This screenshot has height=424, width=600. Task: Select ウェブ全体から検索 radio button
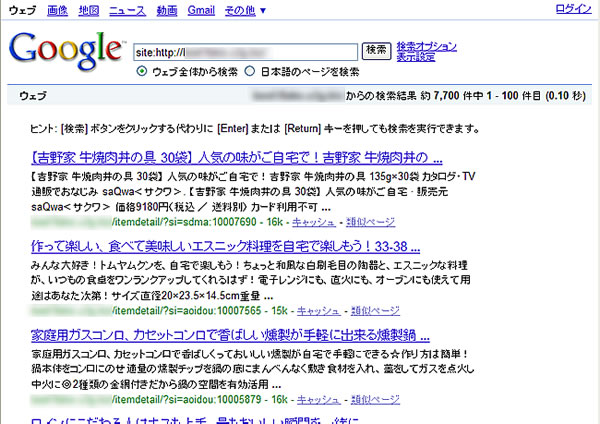[x=142, y=71]
